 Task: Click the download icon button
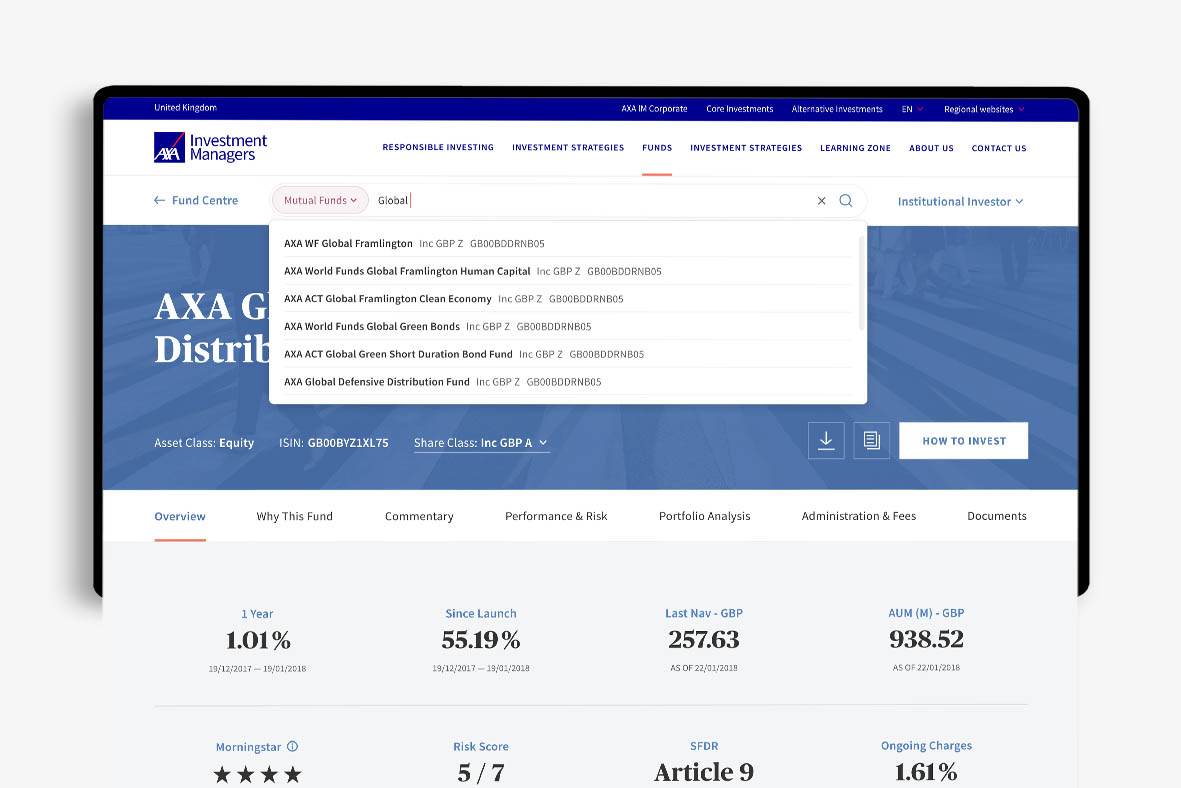tap(826, 441)
